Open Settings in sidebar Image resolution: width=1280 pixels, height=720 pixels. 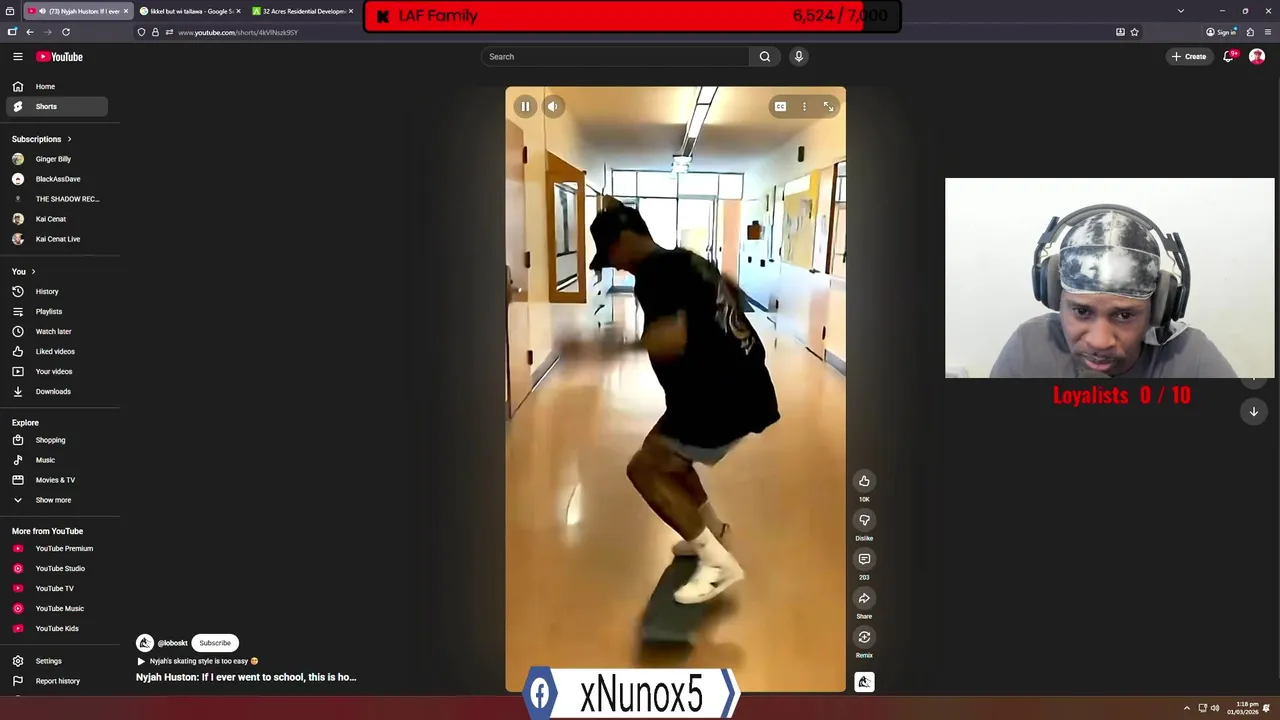pyautogui.click(x=57, y=661)
